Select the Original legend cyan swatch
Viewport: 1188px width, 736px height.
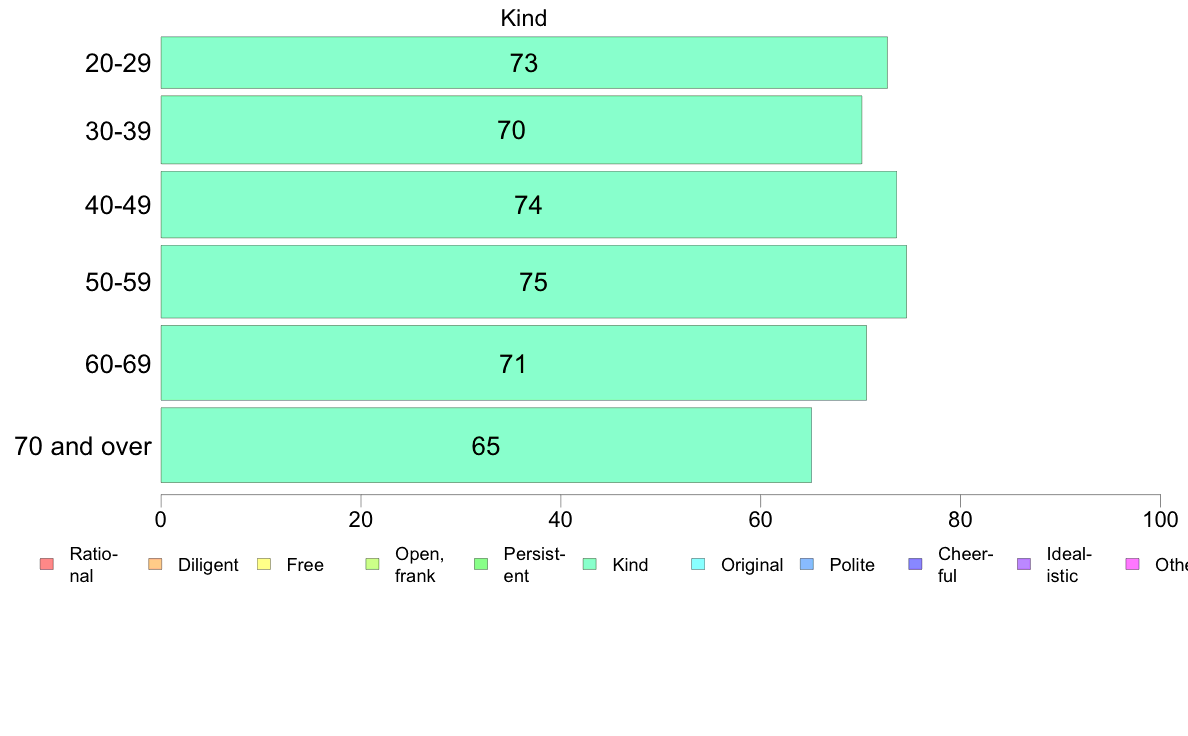pos(699,564)
